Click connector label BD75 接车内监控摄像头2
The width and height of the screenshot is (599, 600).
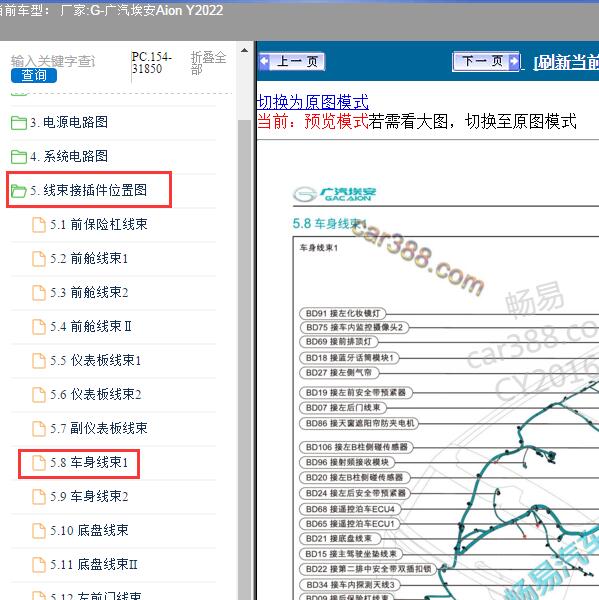point(354,327)
